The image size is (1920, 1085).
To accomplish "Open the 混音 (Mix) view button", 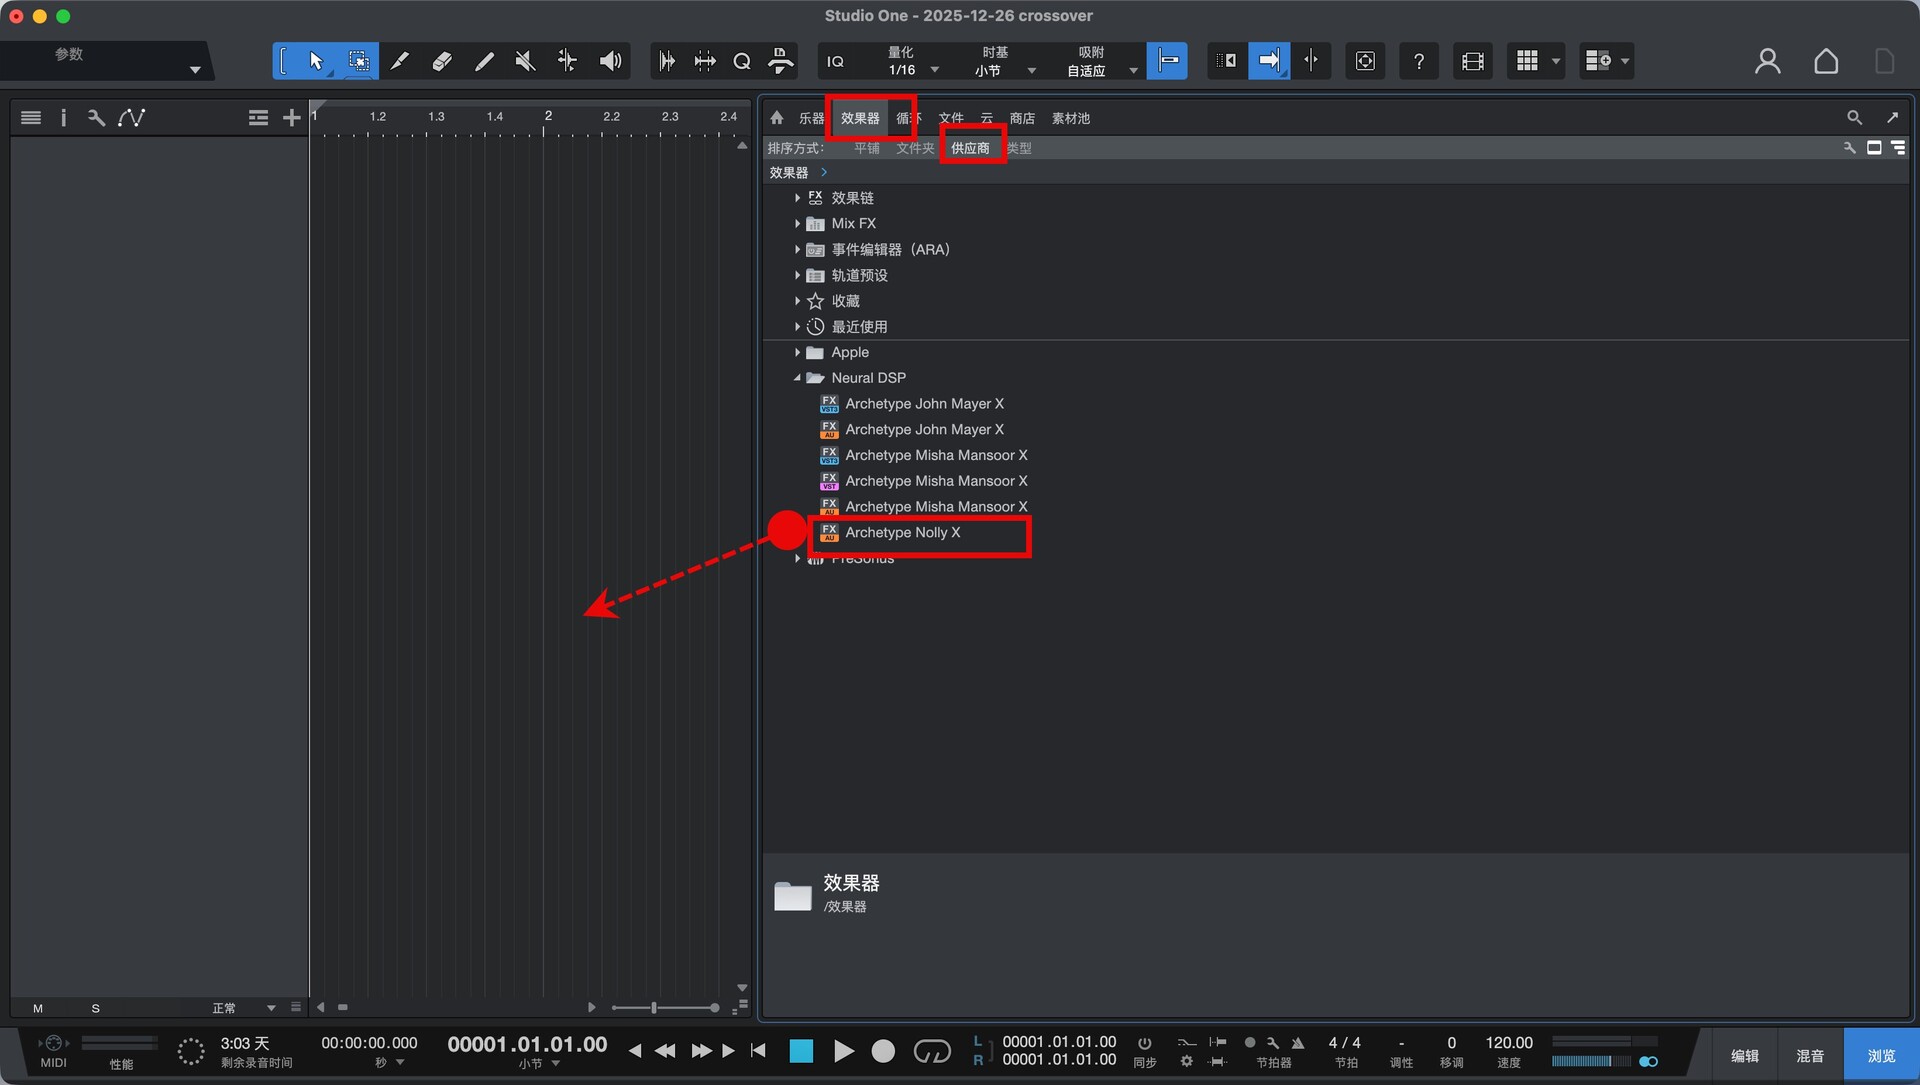I will [1809, 1056].
